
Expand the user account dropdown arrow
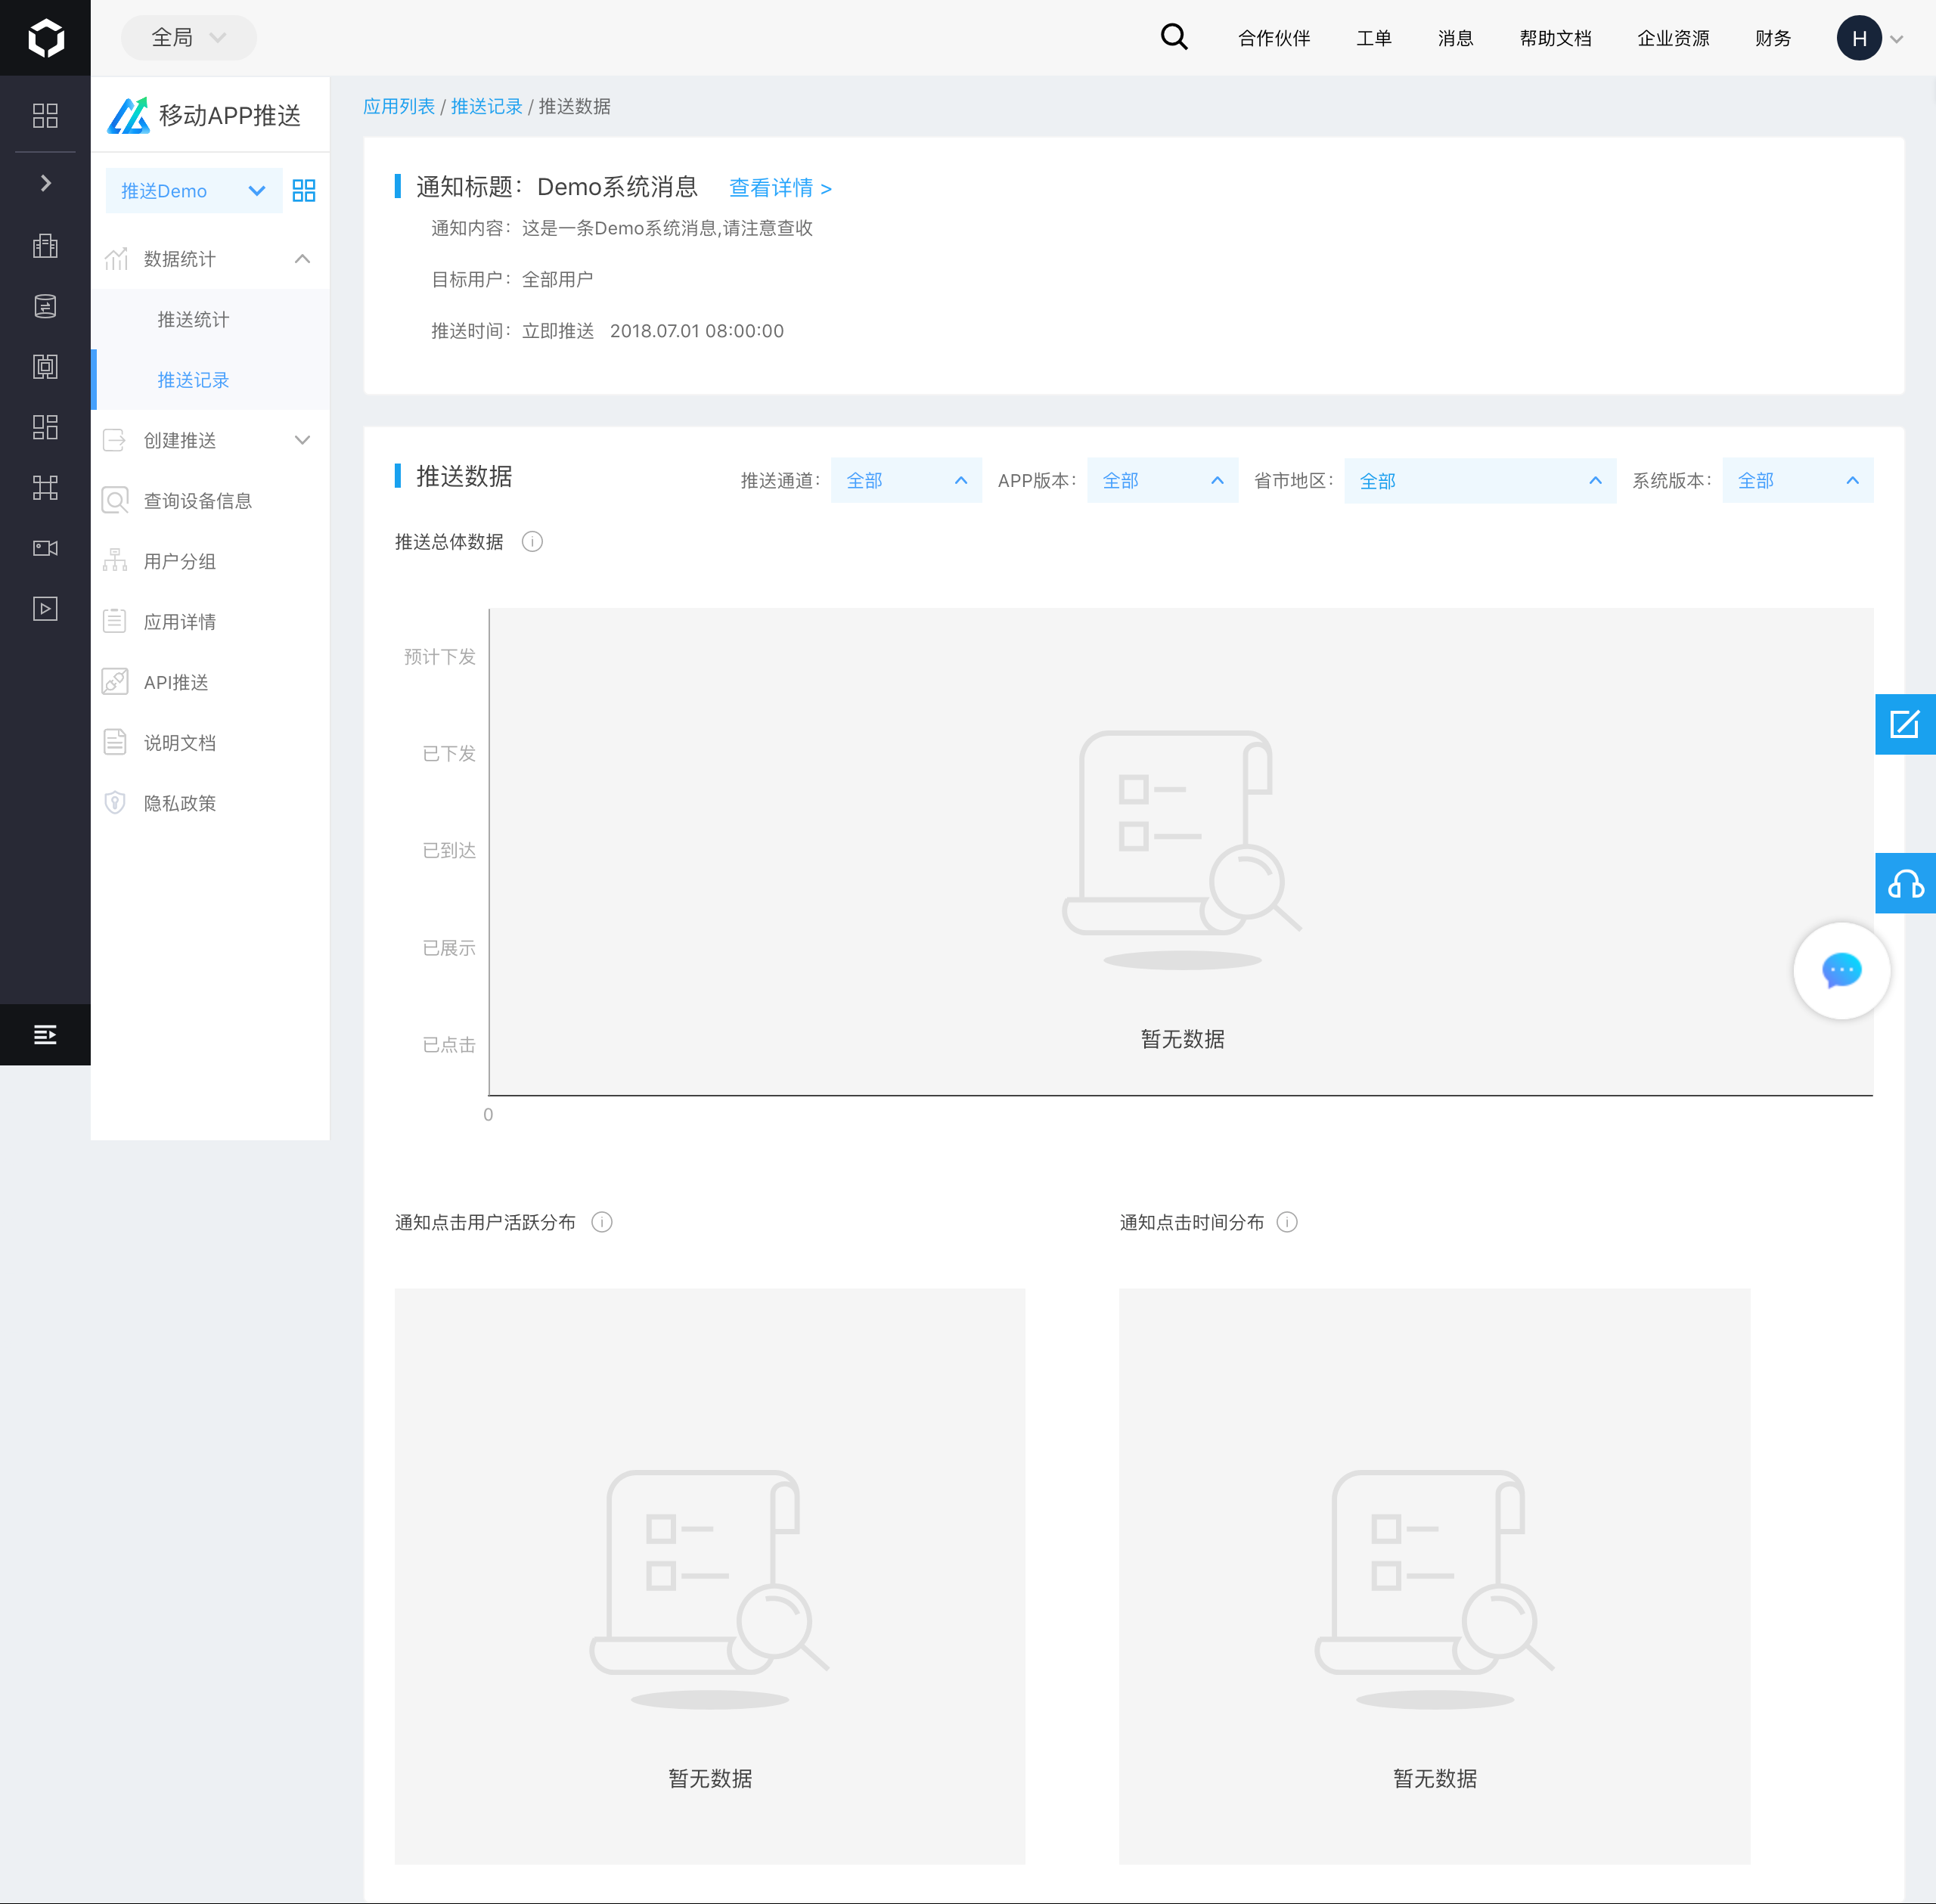(1896, 40)
